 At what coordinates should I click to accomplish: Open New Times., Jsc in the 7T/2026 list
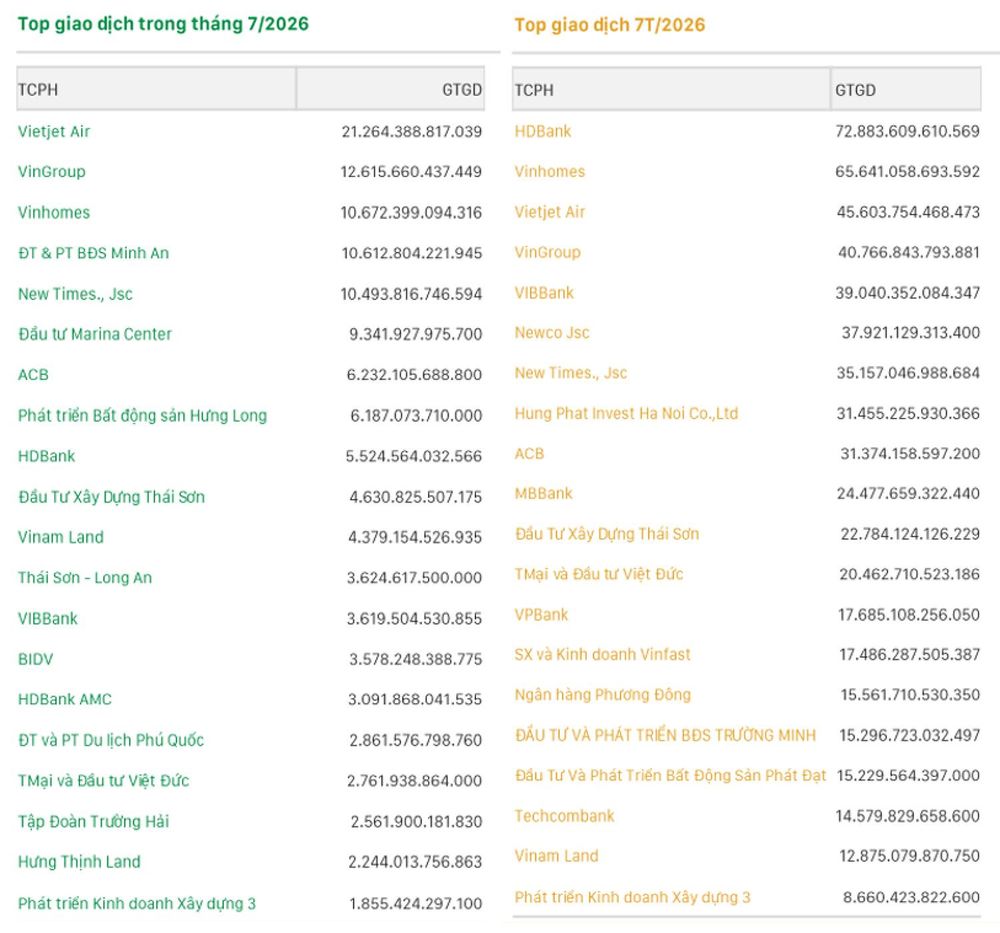pos(571,373)
